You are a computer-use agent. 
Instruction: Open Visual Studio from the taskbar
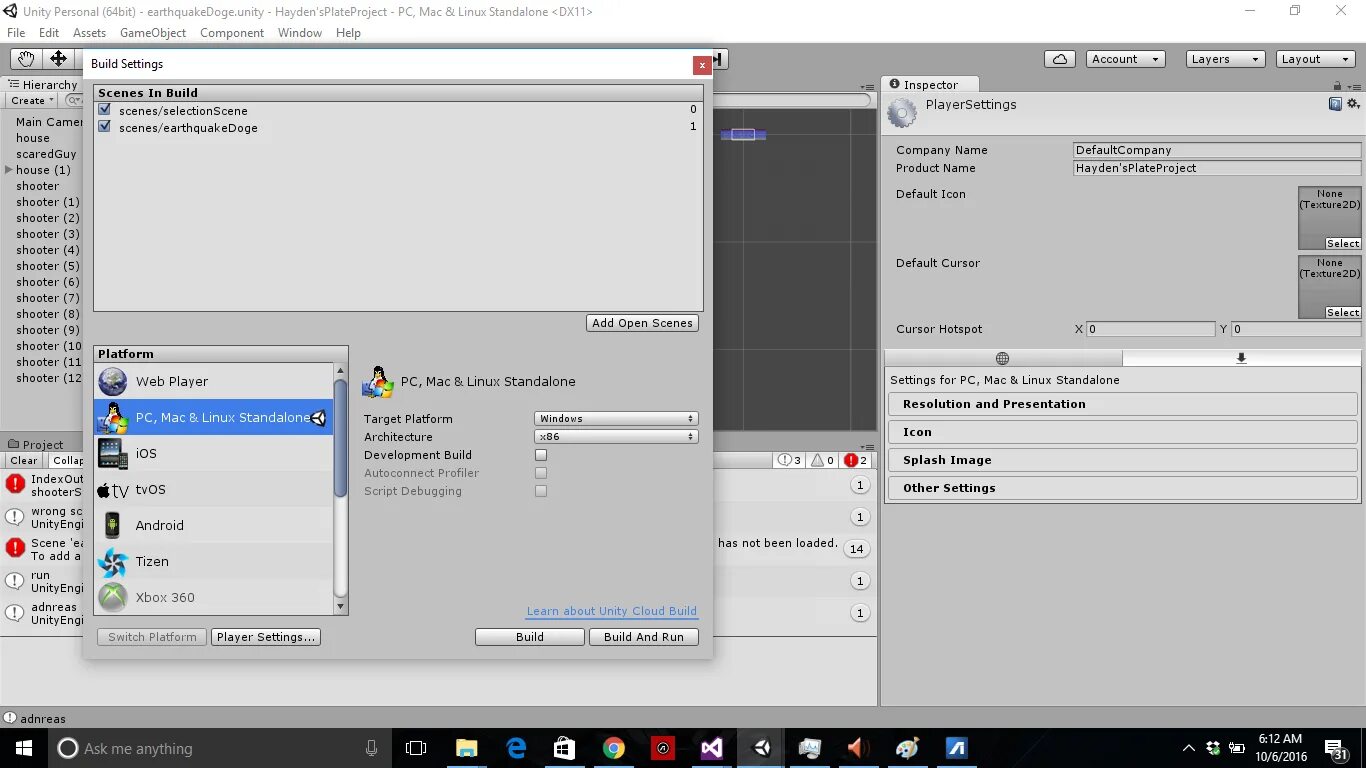(x=712, y=748)
